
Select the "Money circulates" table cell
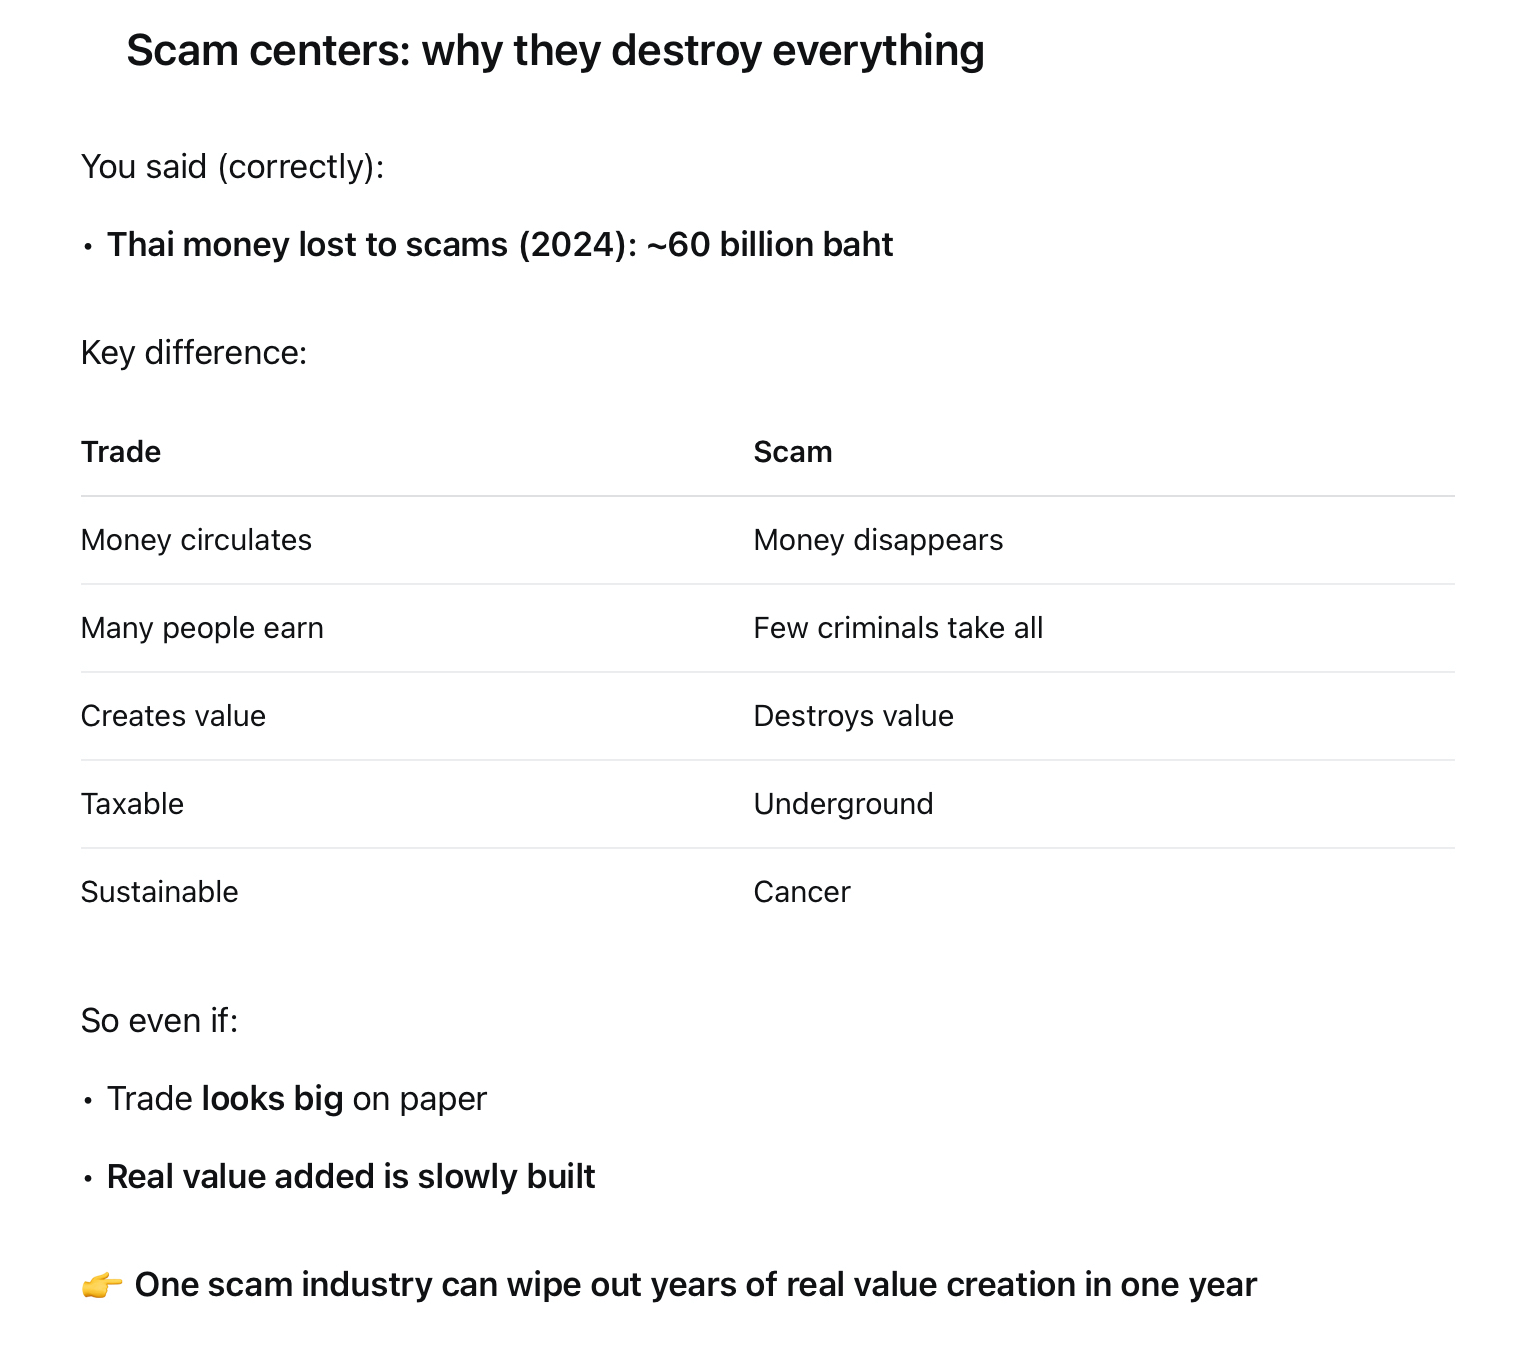[196, 540]
